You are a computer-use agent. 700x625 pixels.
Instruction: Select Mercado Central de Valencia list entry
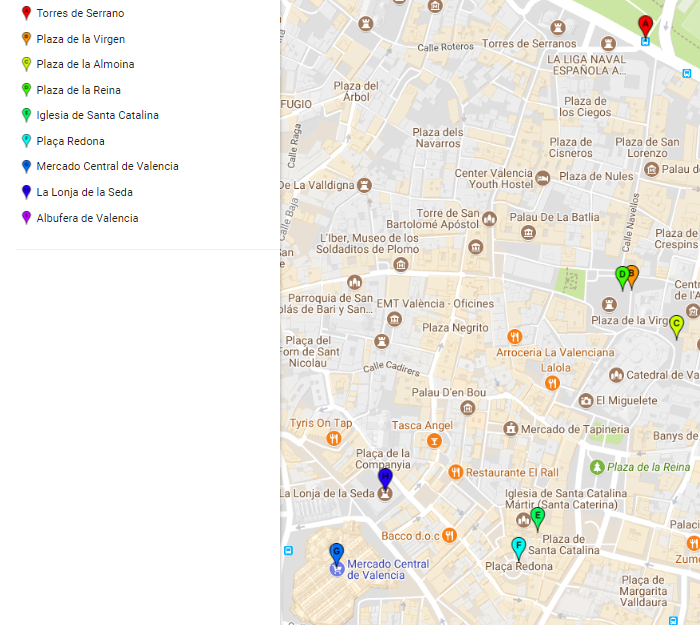point(107,166)
